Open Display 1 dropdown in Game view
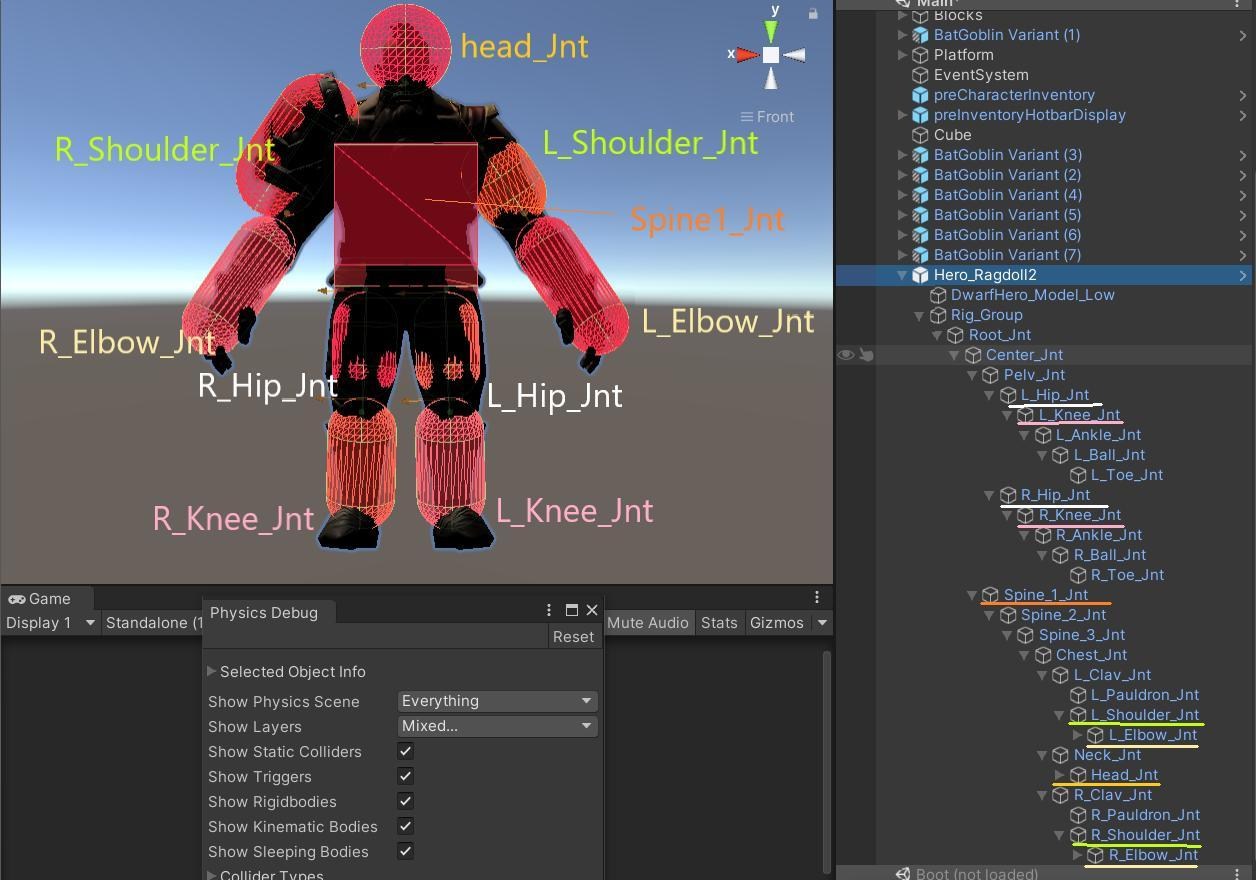Image resolution: width=1256 pixels, height=880 pixels. tap(50, 623)
